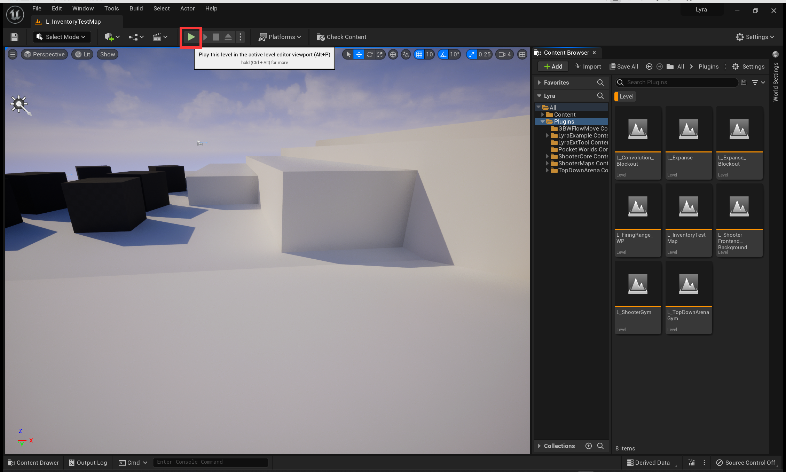Open the Help menu
This screenshot has width=786, height=472.
(x=212, y=9)
